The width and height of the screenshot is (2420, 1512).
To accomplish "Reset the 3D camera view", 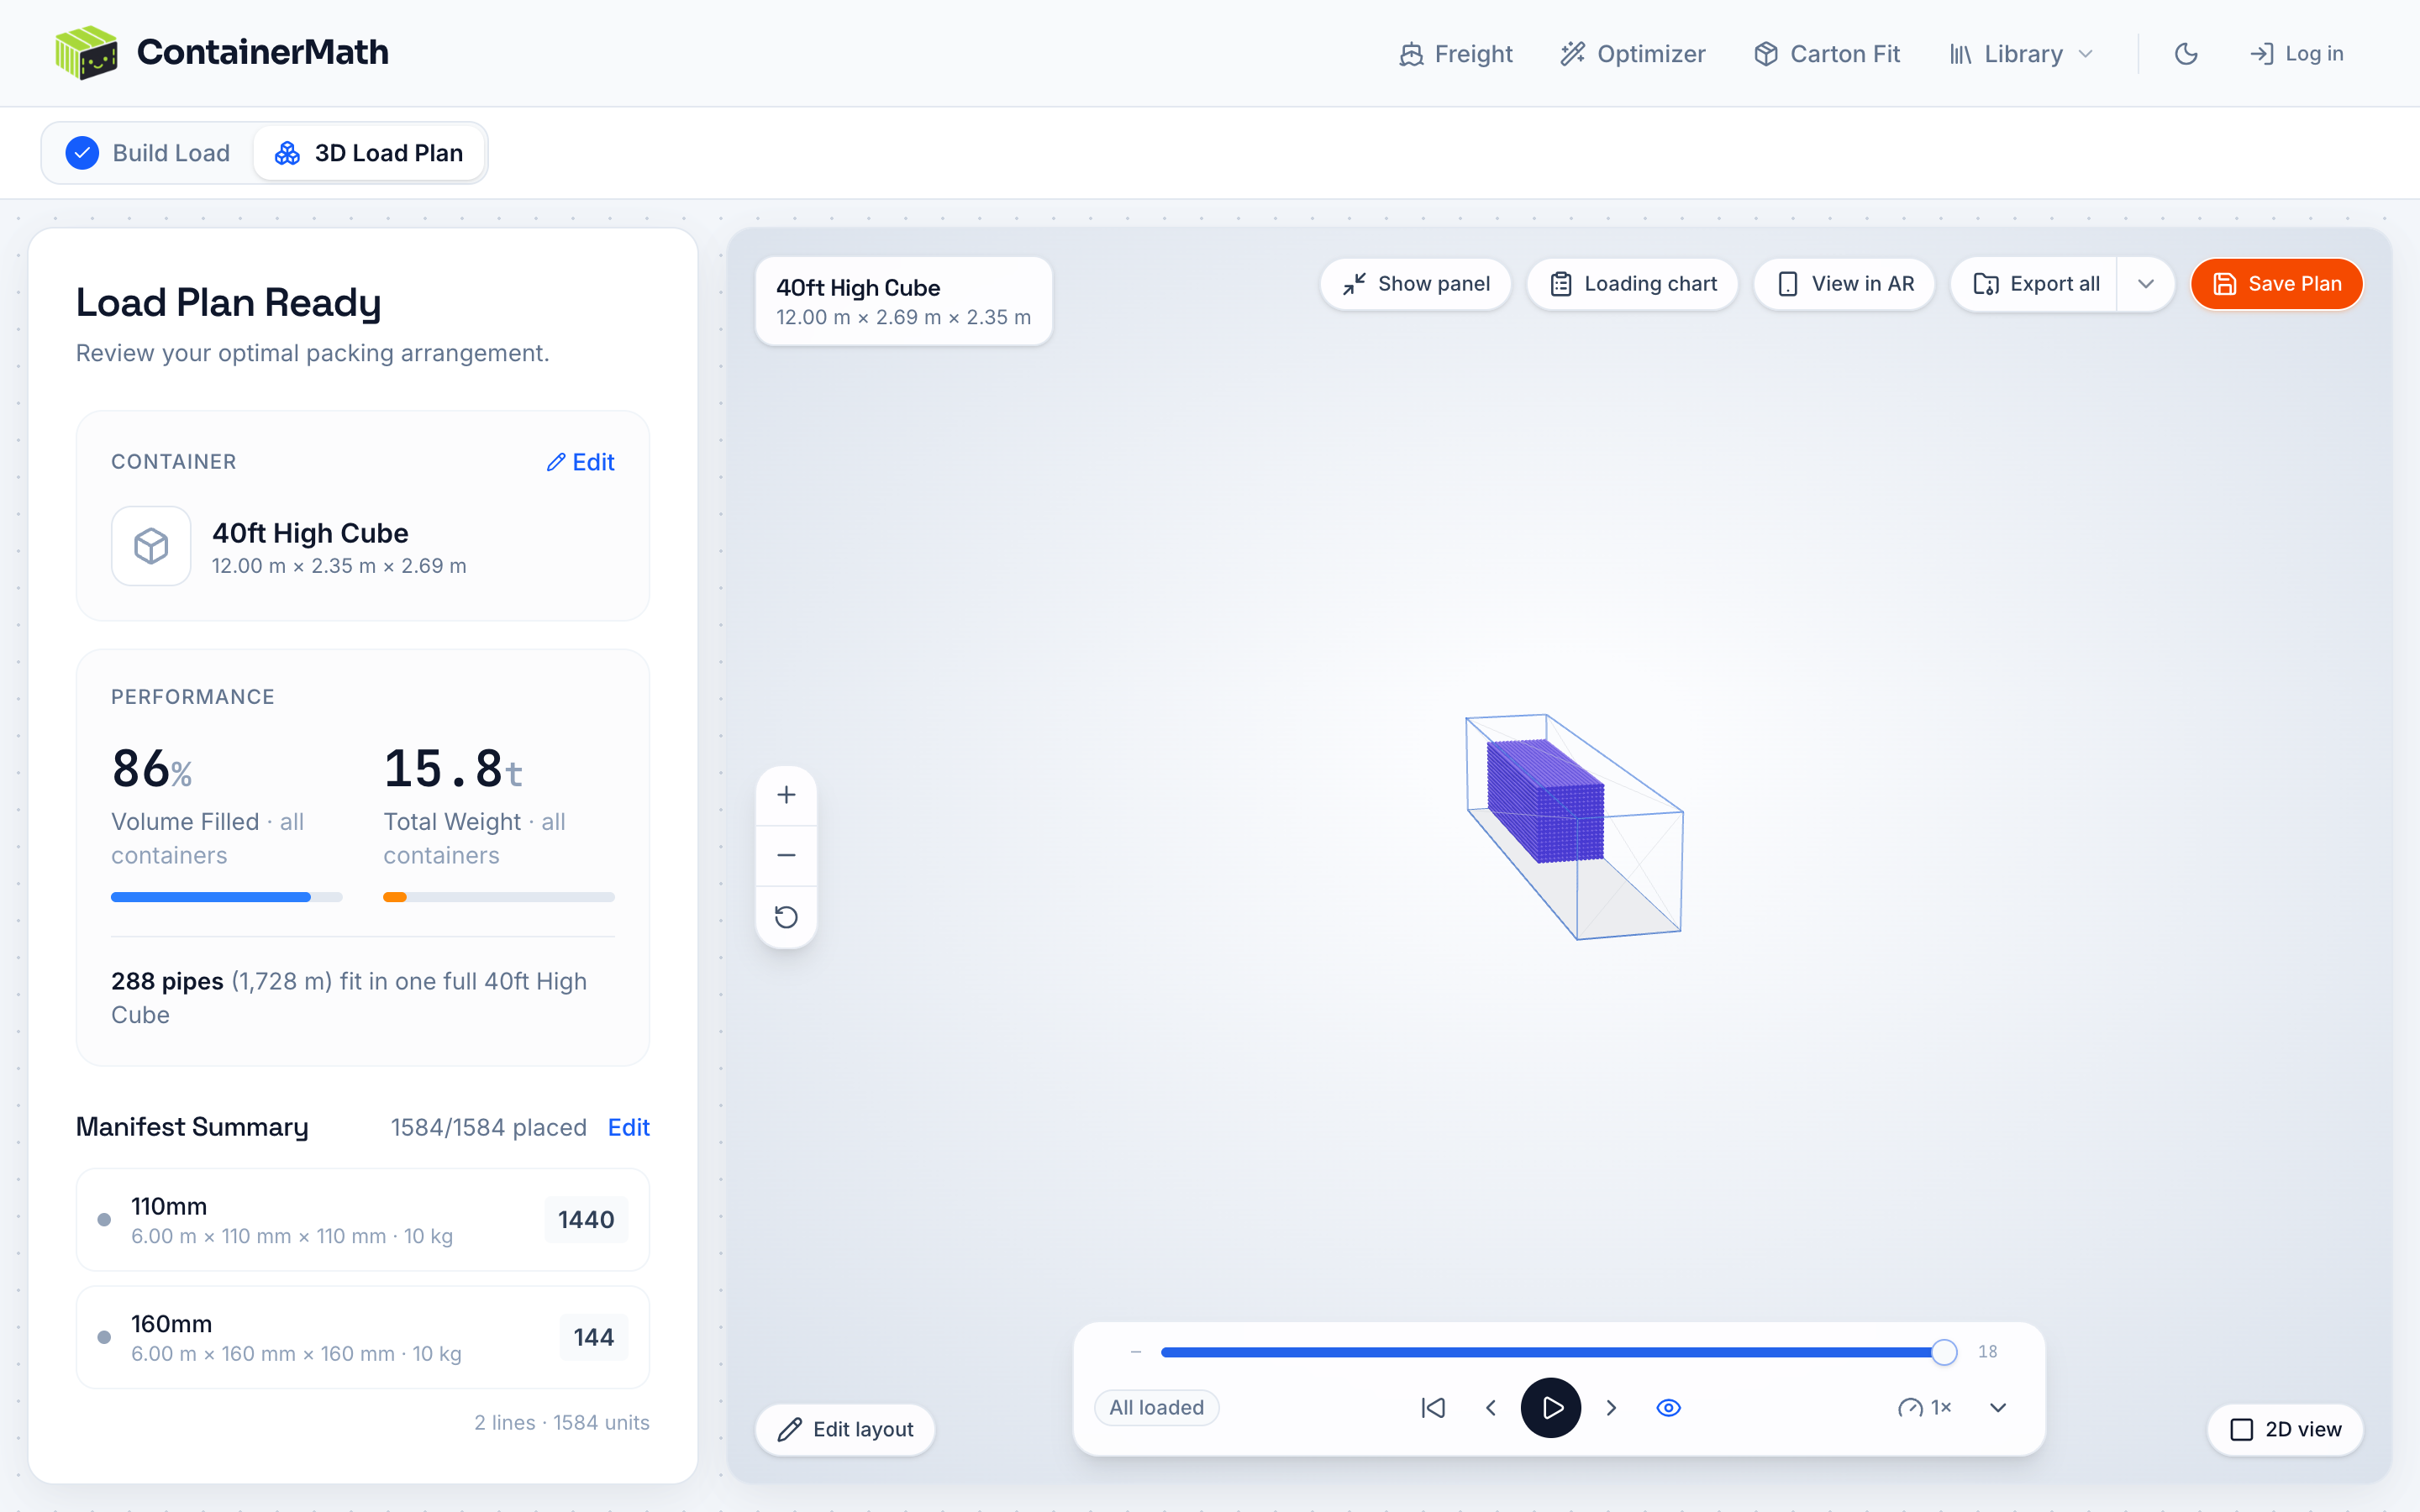I will click(786, 917).
